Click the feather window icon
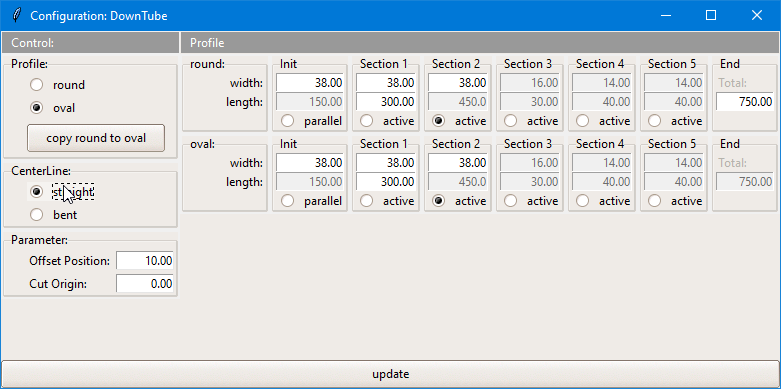 tap(17, 15)
